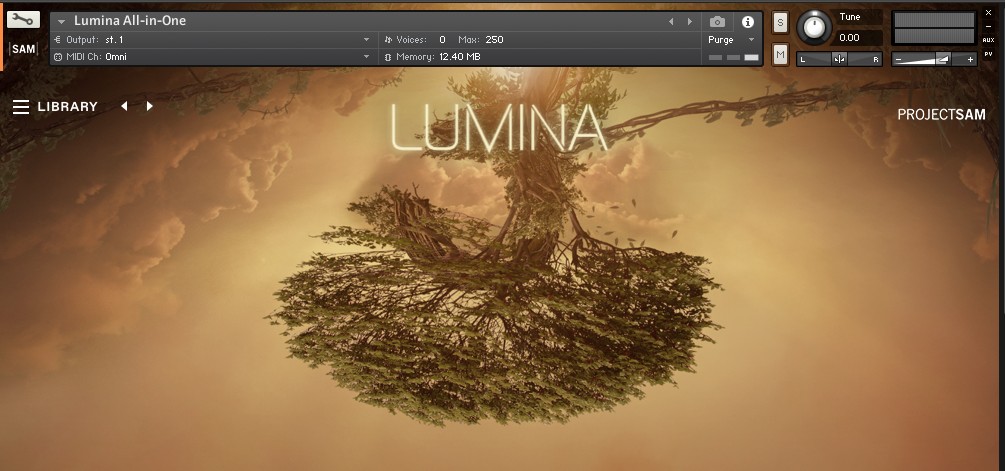Click the Max voices value 250
Viewport: 1005px width, 471px height.
(x=494, y=40)
